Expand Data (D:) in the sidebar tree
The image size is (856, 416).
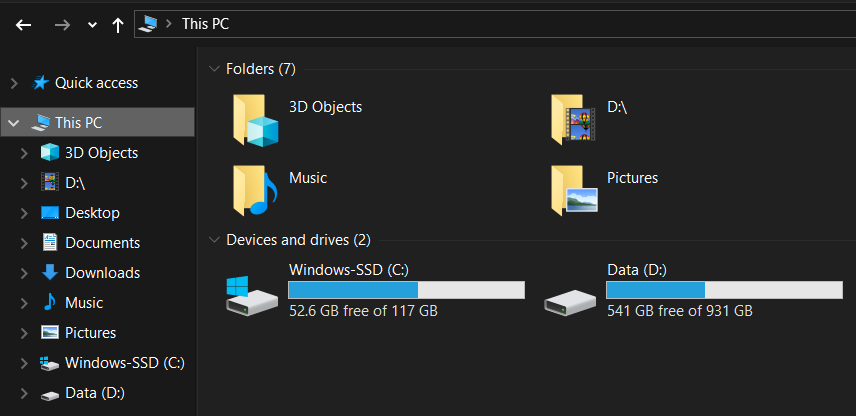(24, 393)
